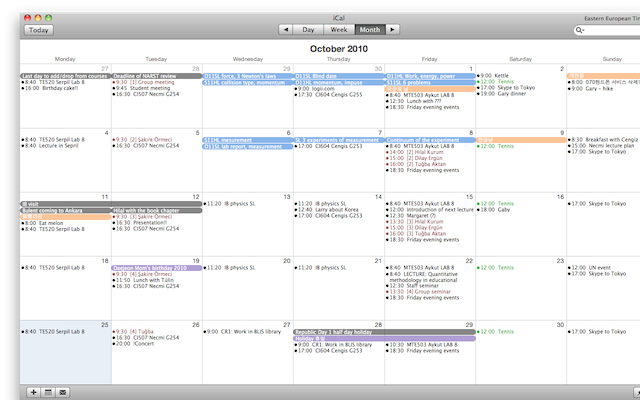Viewport: 640px width, 400px height.
Task: Select '12:30 Staff seminar' event
Action: 410,286
